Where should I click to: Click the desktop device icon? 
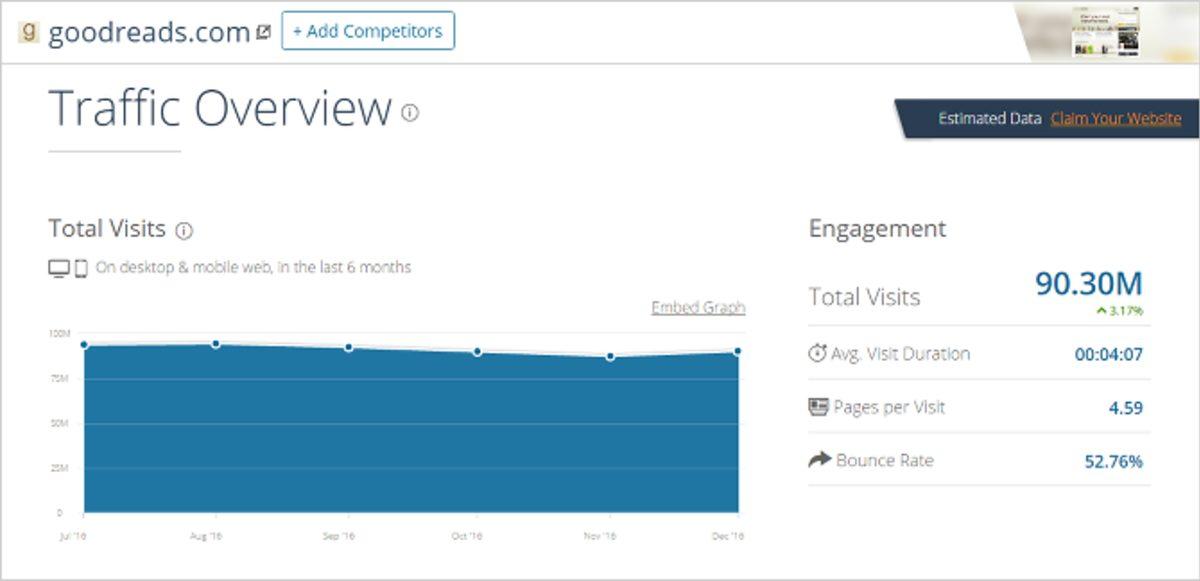coord(59,268)
